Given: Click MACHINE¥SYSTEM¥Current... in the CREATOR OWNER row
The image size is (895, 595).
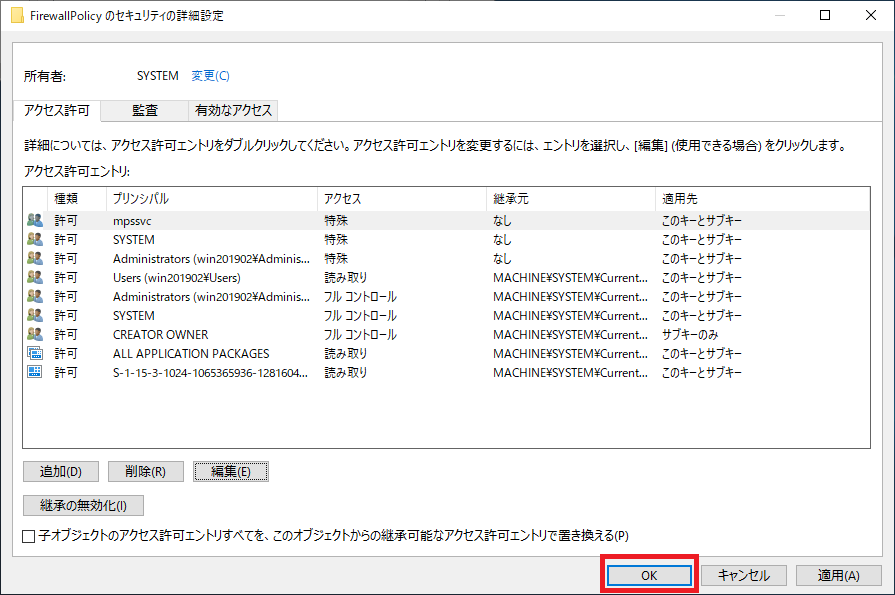Looking at the screenshot, I should tap(570, 334).
